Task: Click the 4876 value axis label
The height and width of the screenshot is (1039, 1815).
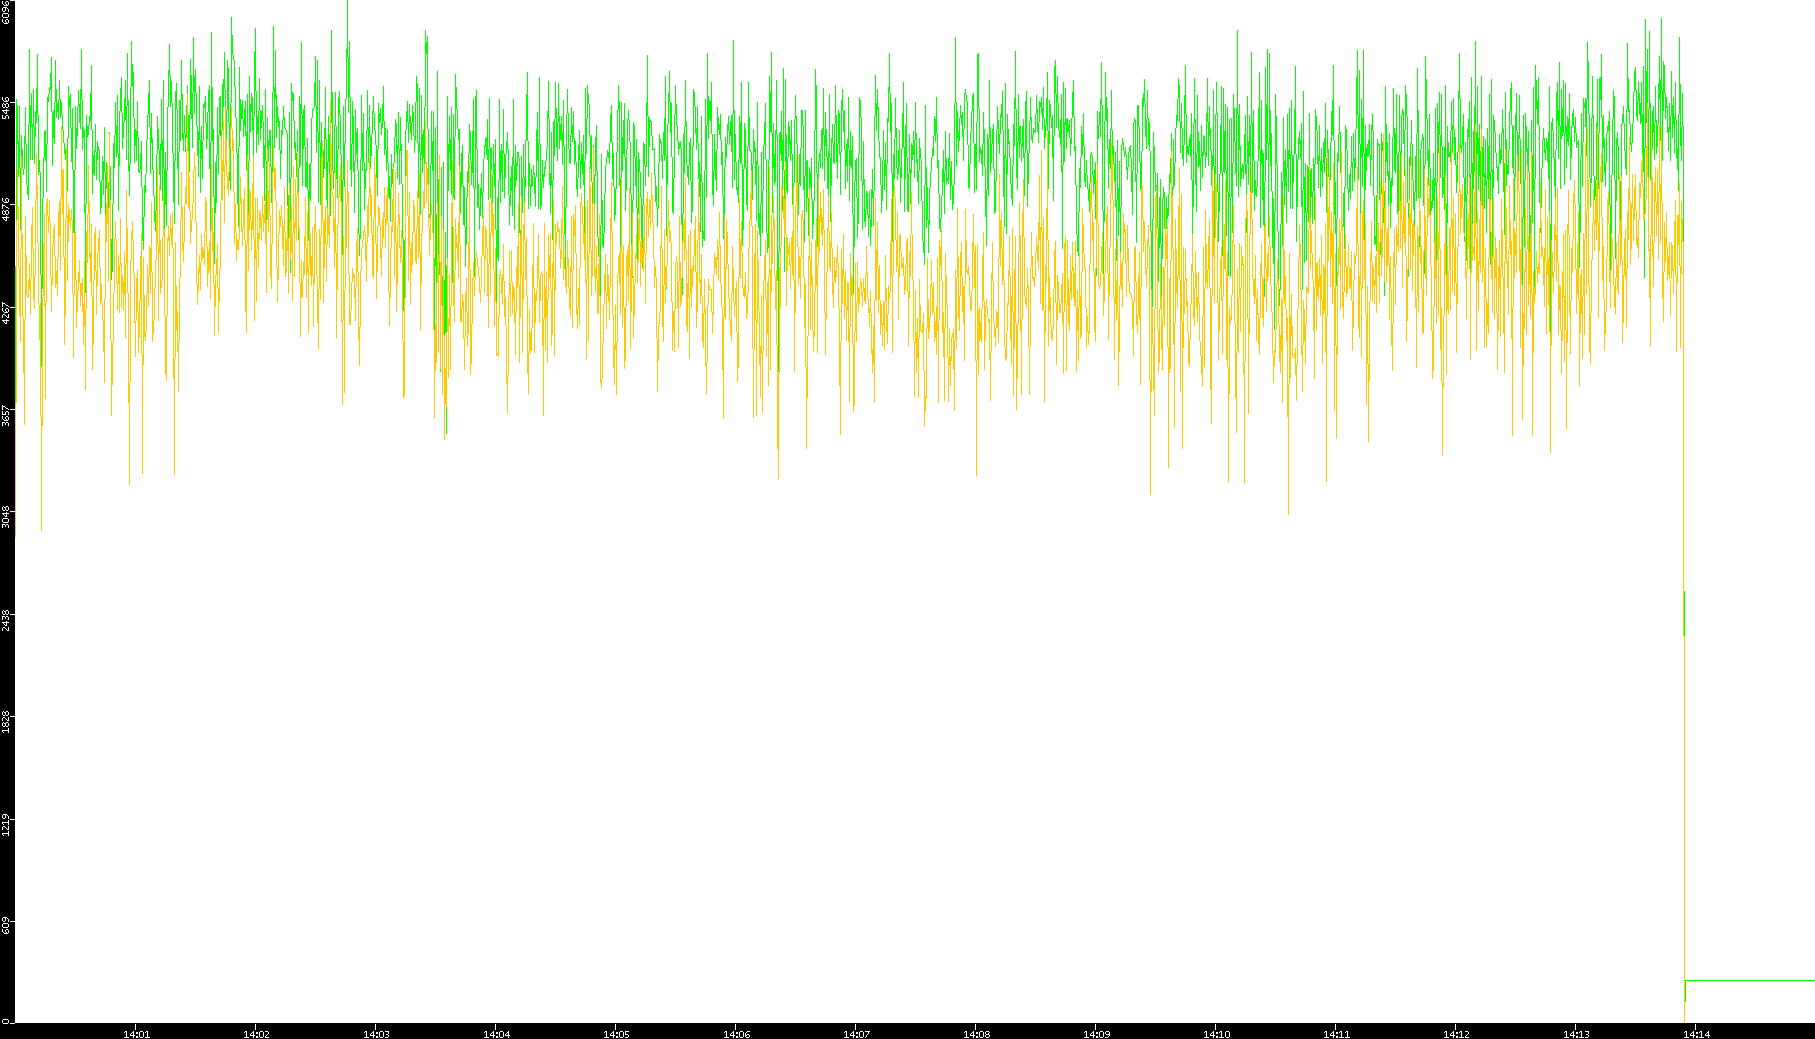Action: tap(6, 210)
